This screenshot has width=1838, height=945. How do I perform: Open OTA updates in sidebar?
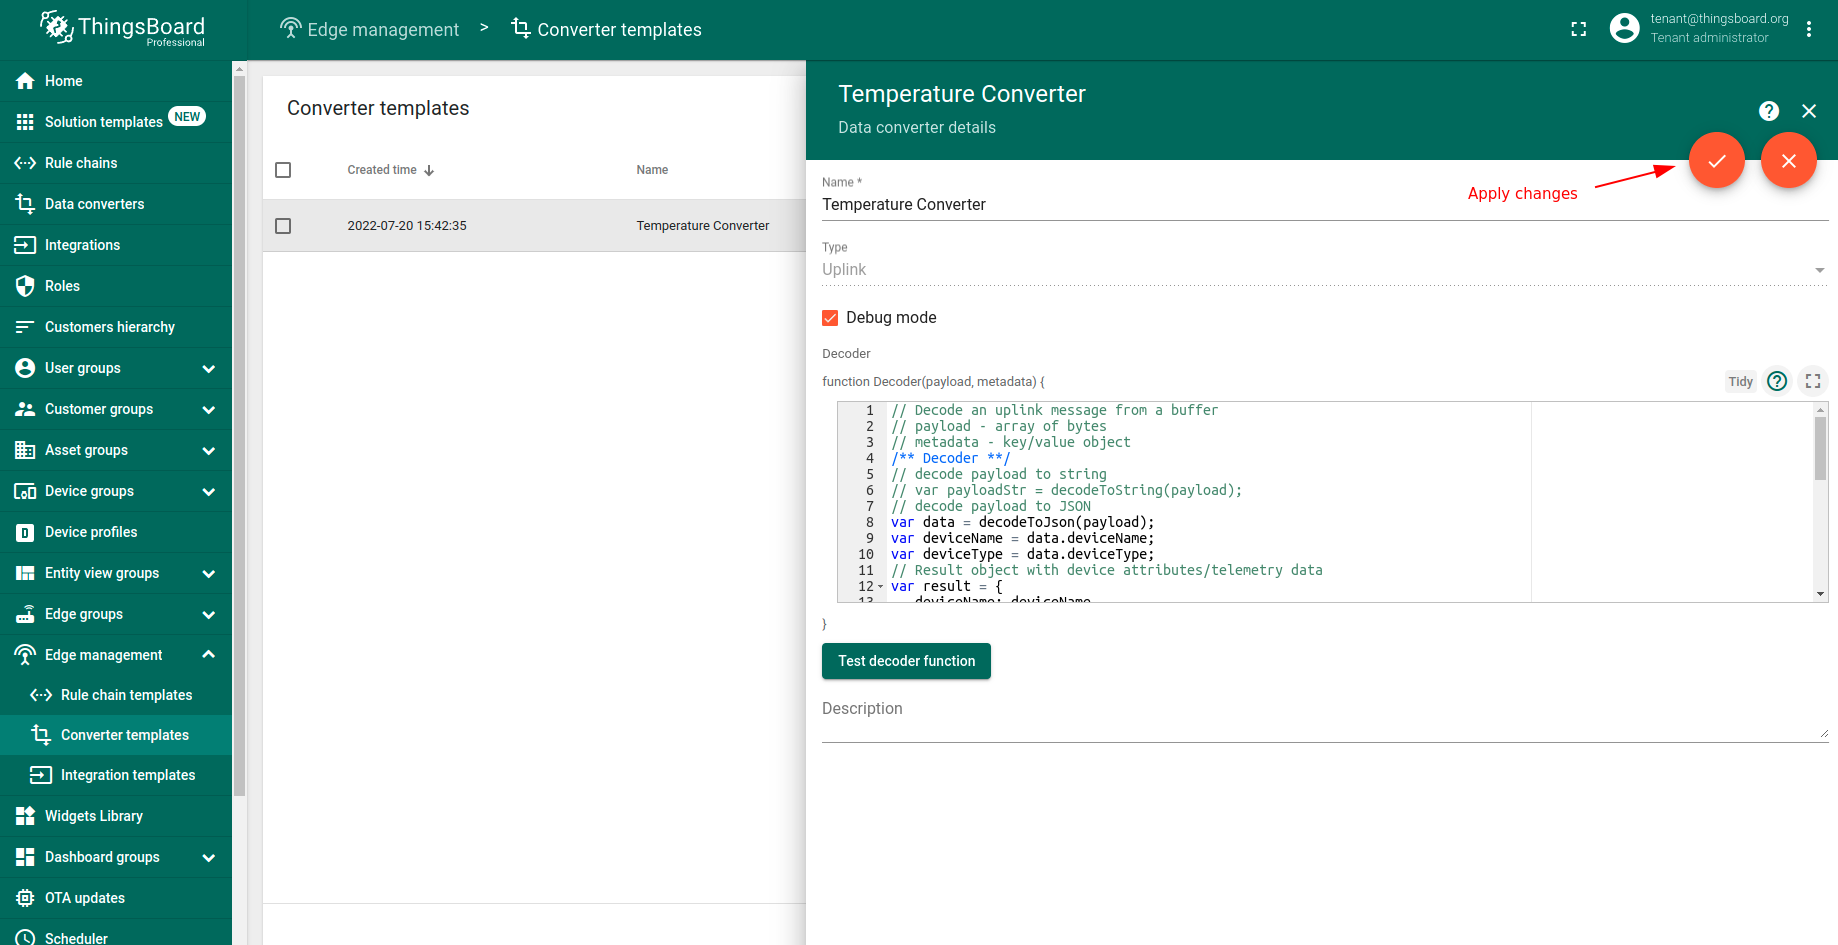point(116,898)
